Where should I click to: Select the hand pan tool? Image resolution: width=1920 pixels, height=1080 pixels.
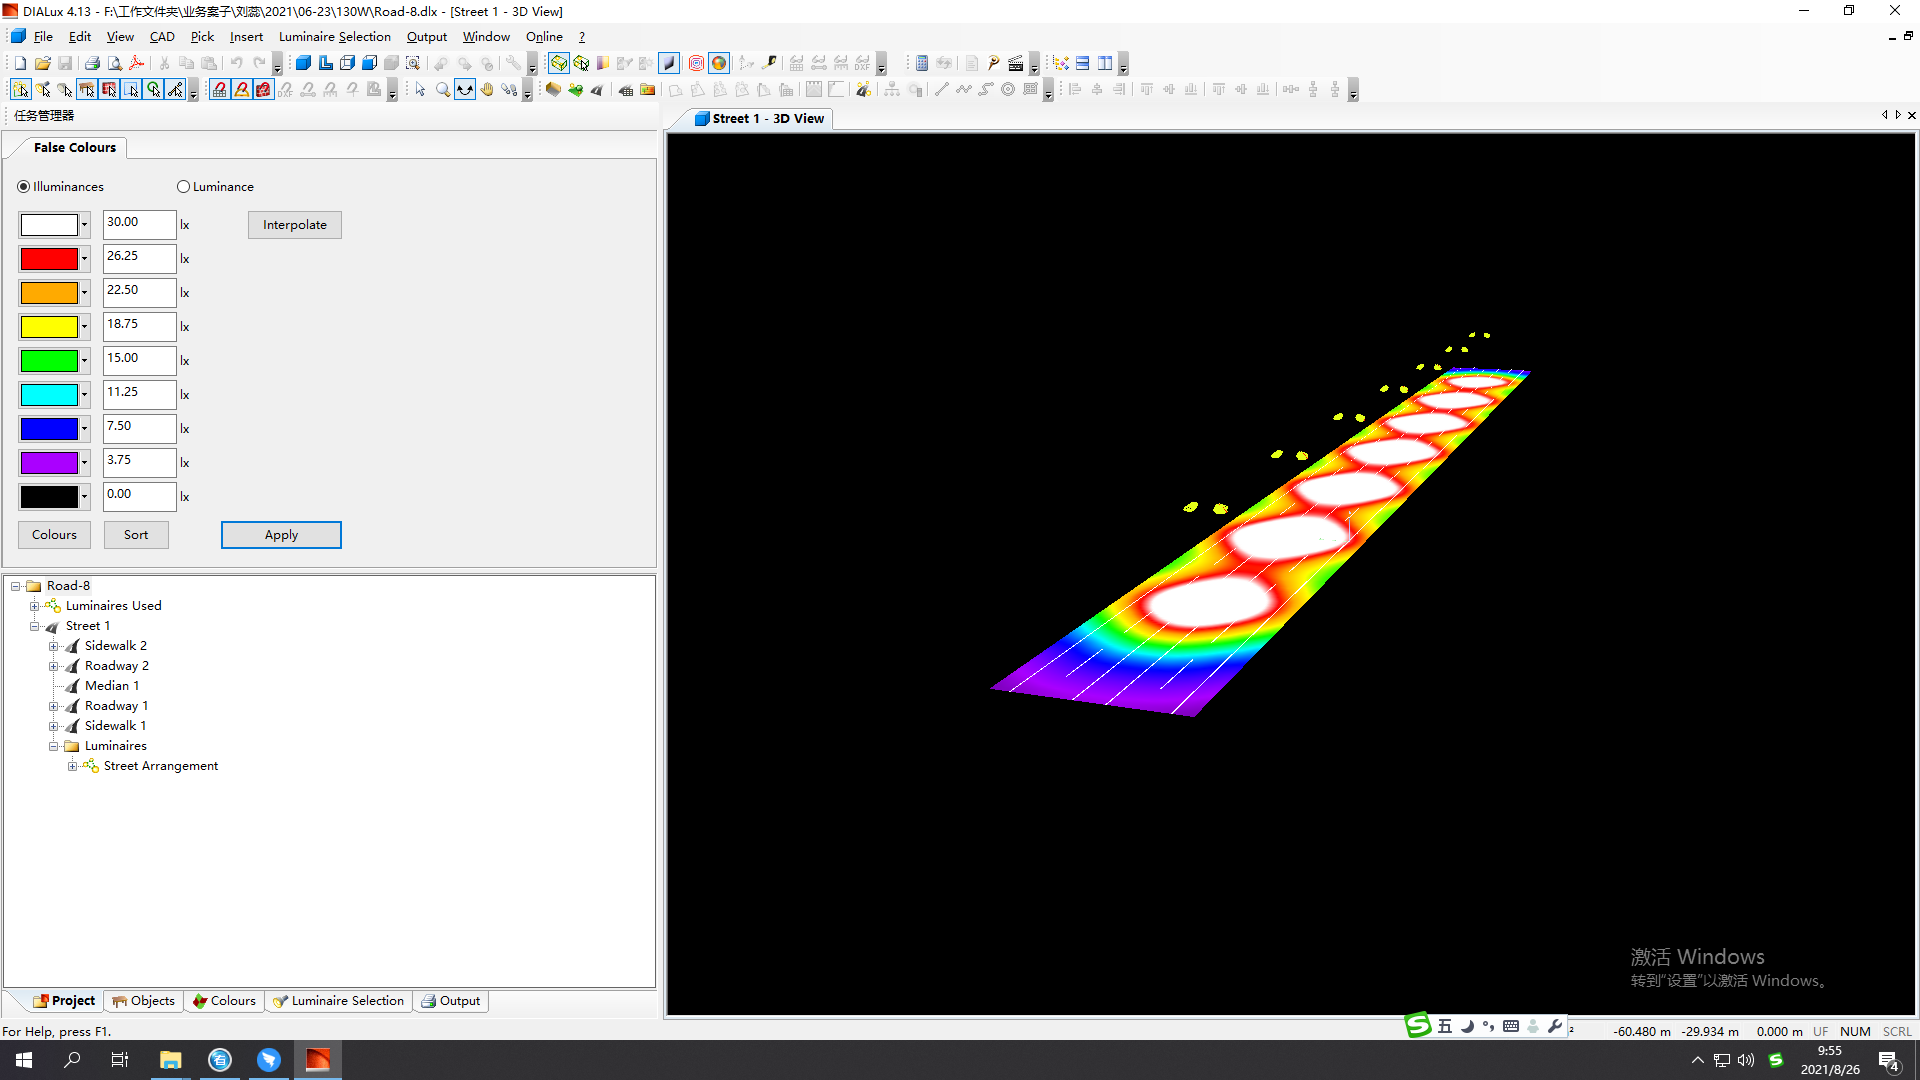487,89
